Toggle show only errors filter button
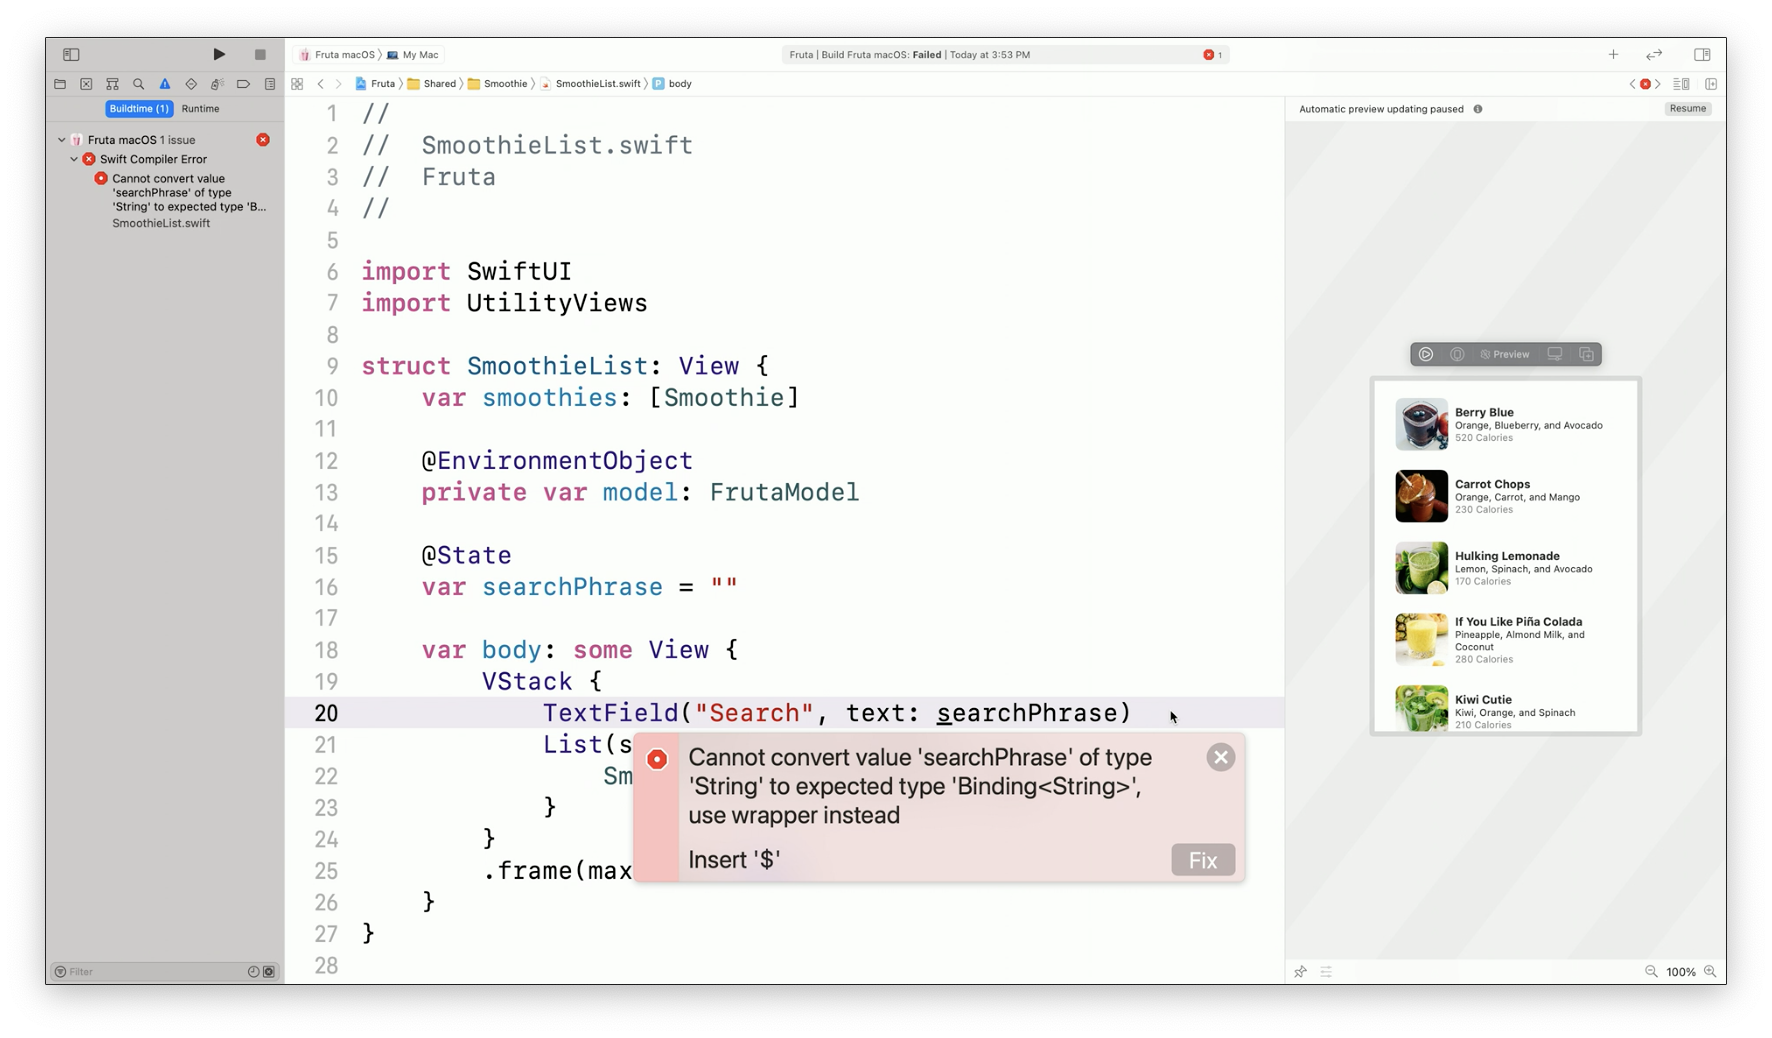This screenshot has height=1038, width=1772. point(269,972)
